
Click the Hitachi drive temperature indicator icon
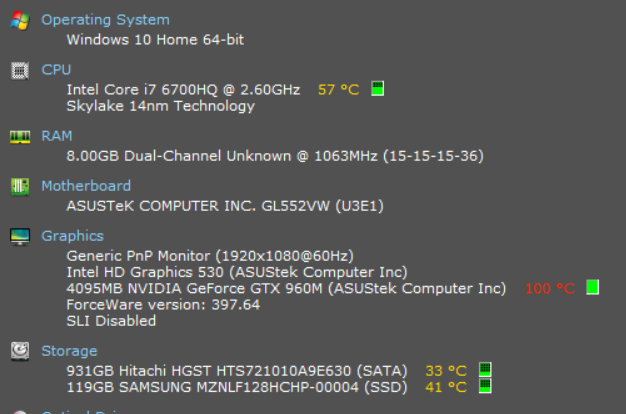485,370
